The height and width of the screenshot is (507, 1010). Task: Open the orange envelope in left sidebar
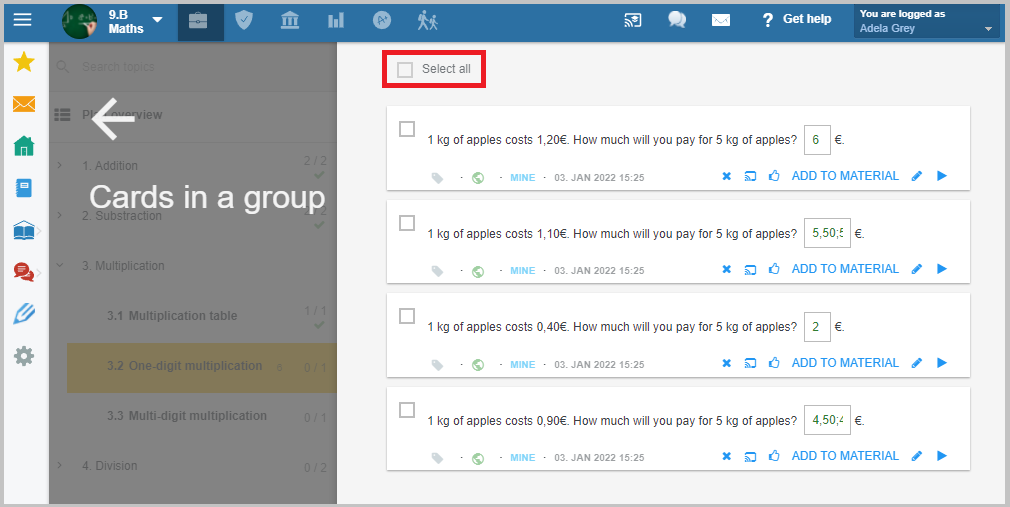coord(24,104)
